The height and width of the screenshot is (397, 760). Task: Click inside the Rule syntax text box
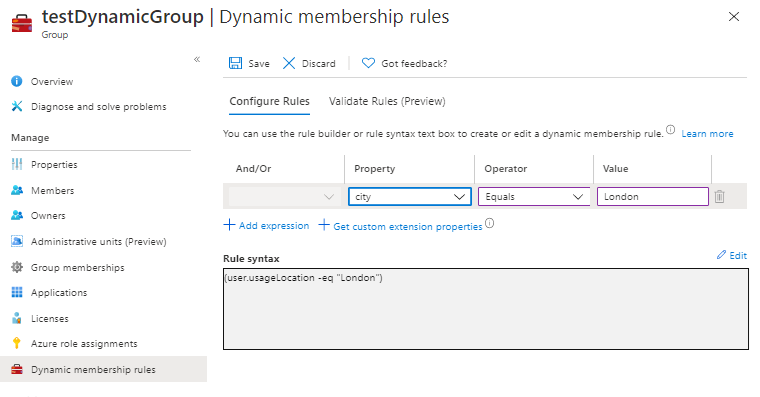point(486,309)
